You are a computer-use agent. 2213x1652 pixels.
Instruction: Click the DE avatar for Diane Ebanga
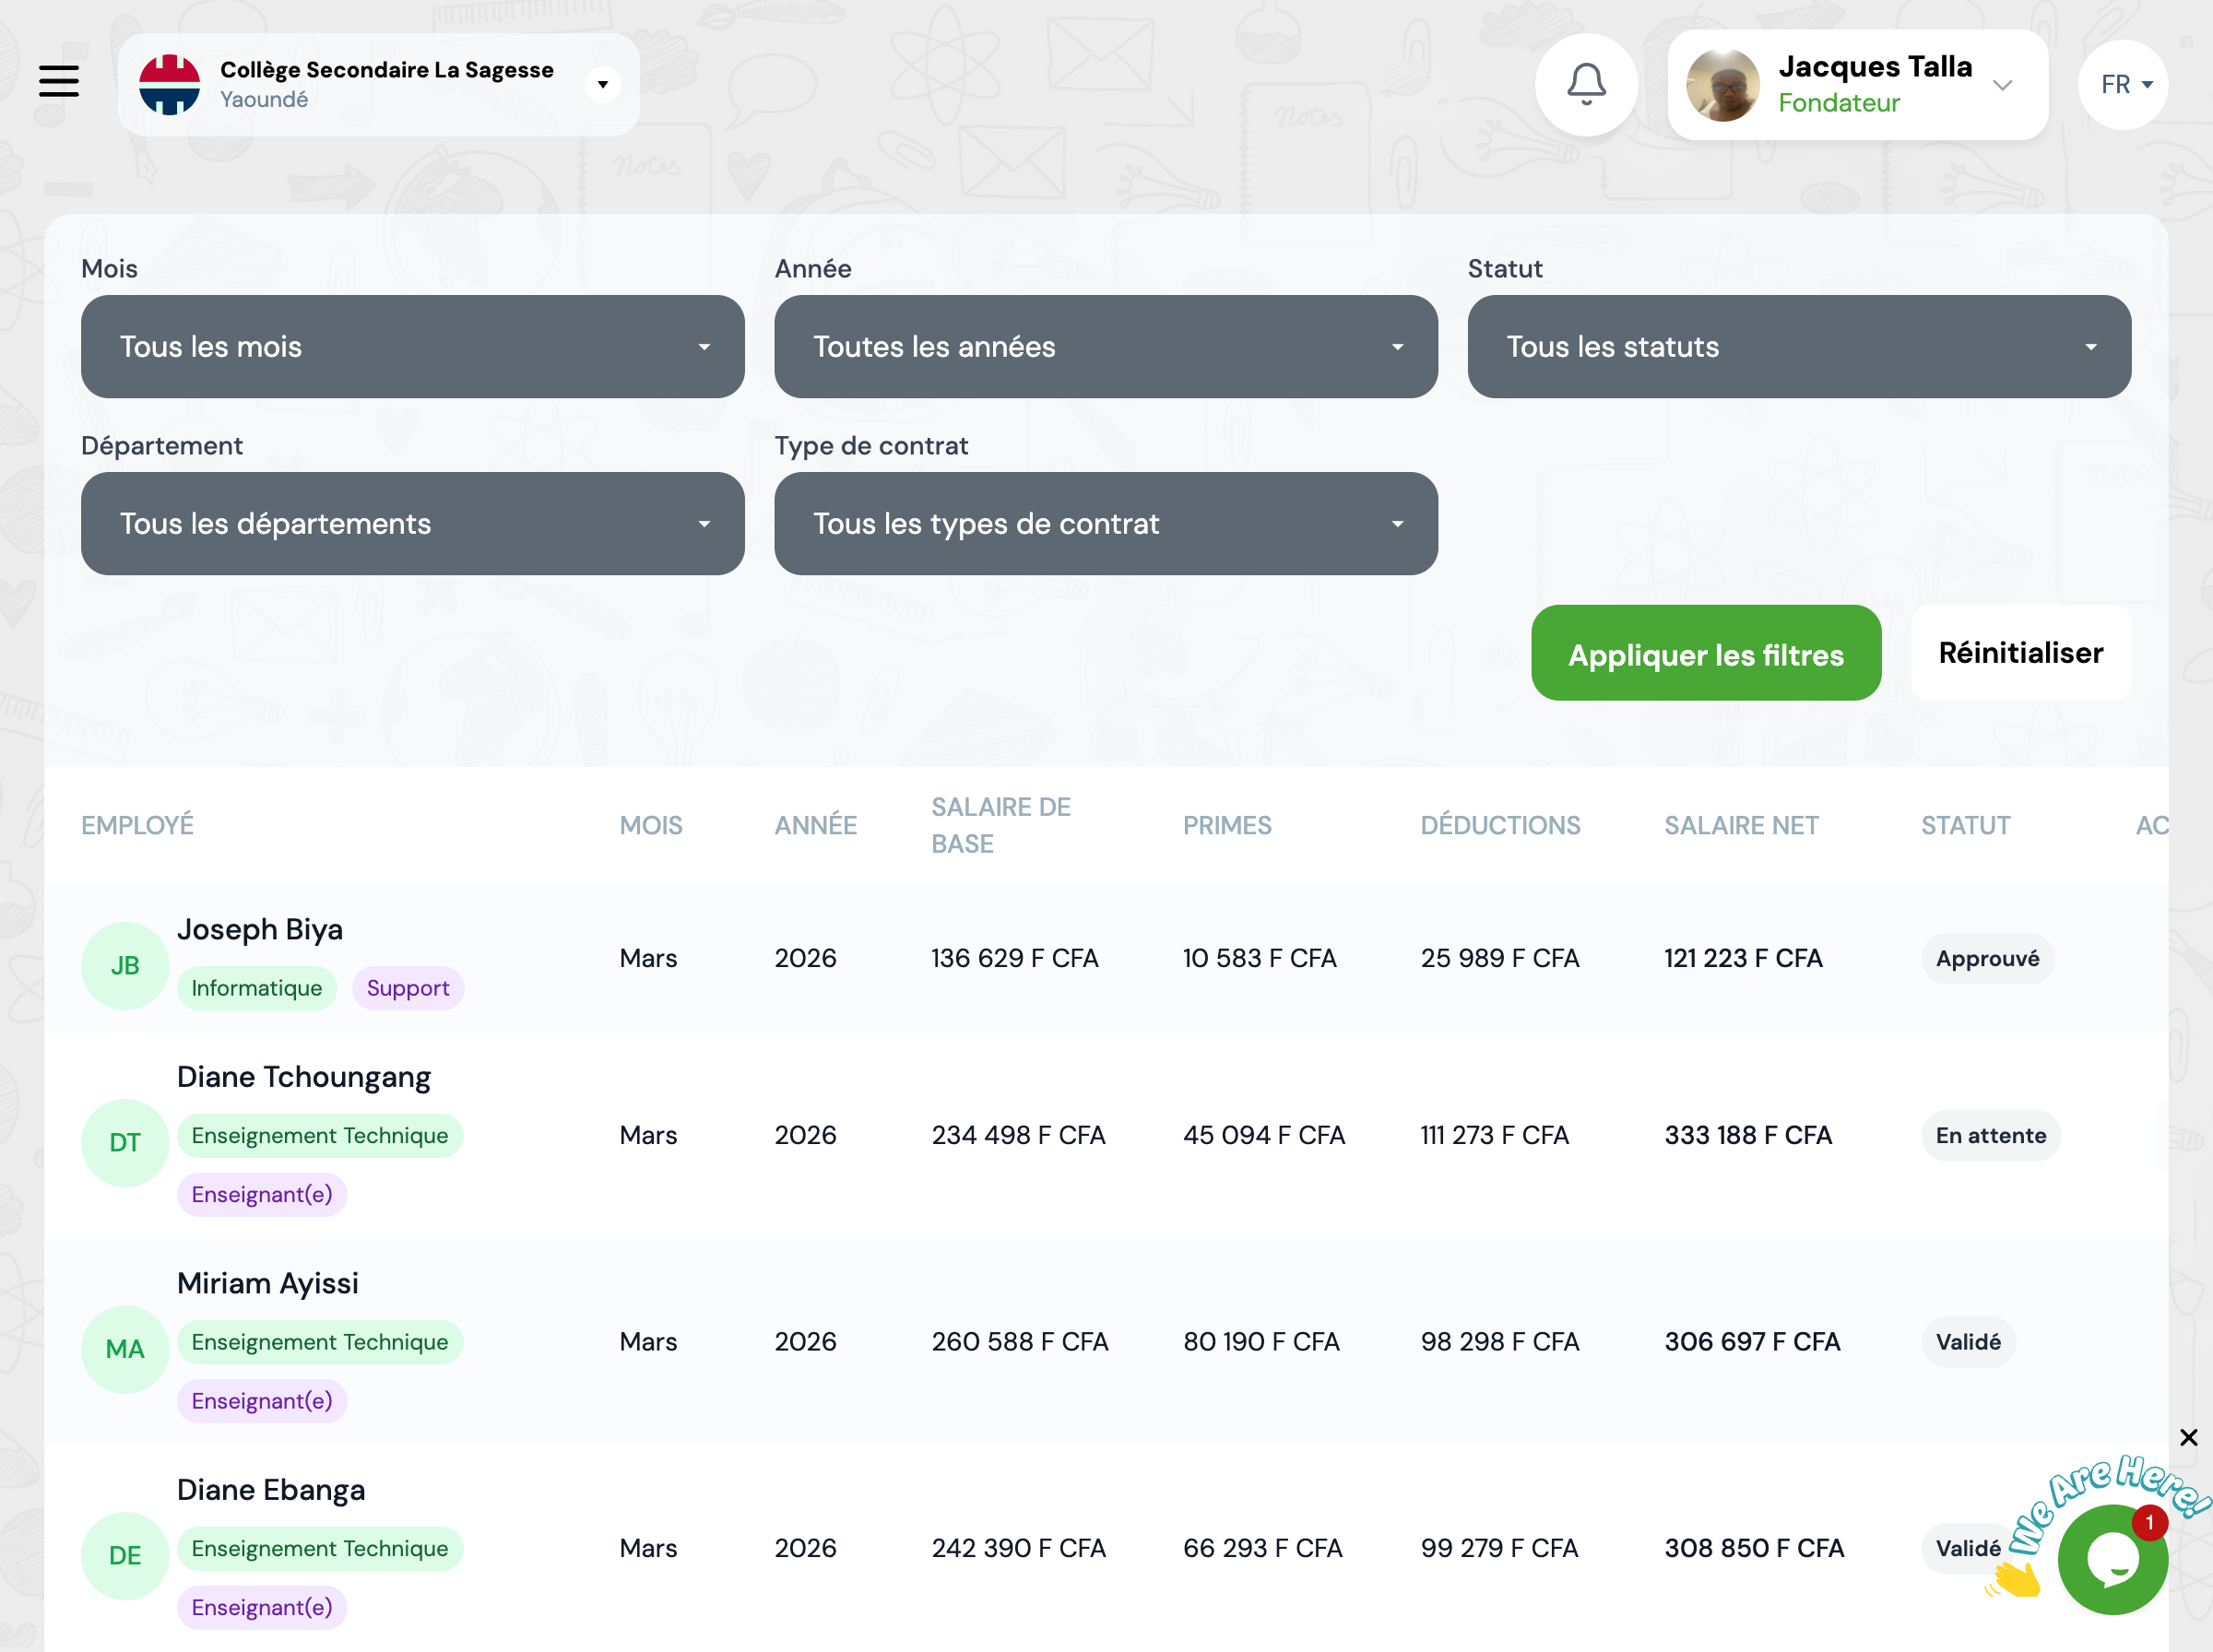point(125,1555)
